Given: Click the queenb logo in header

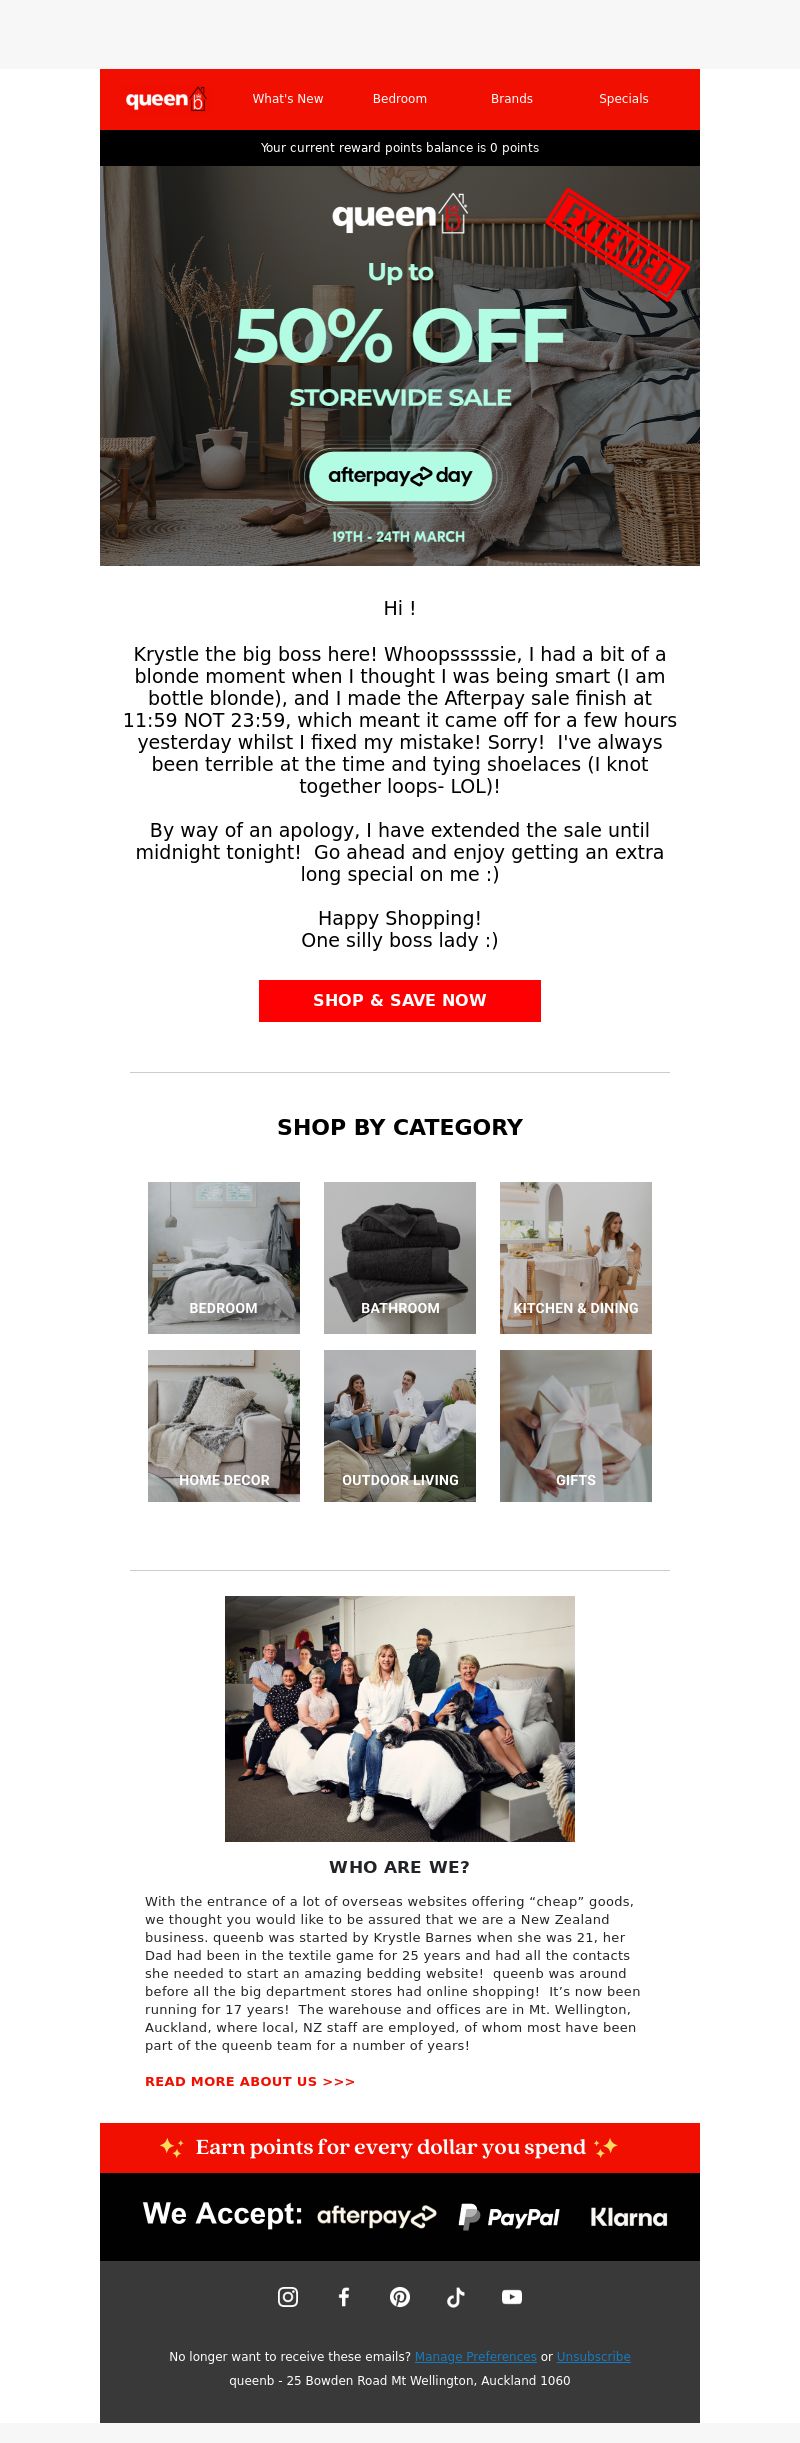Looking at the screenshot, I should 166,99.
